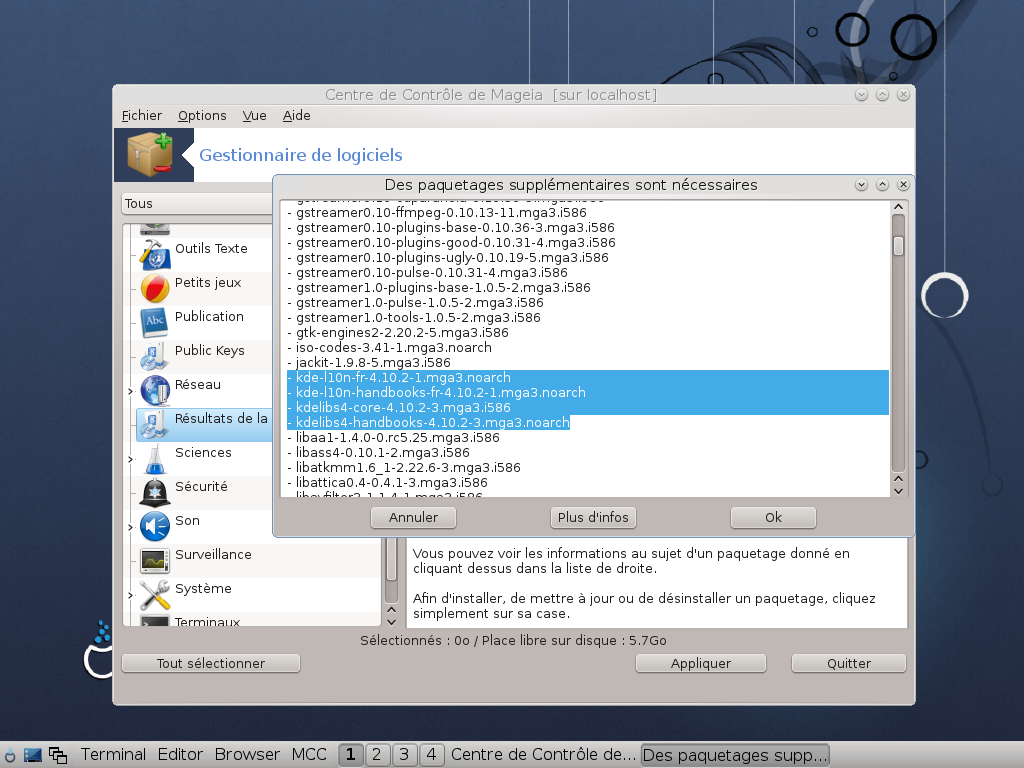Screen dimensions: 1024x768
Task: Select the gtk-engines2-2.20.2-5 row
Action: coord(587,333)
